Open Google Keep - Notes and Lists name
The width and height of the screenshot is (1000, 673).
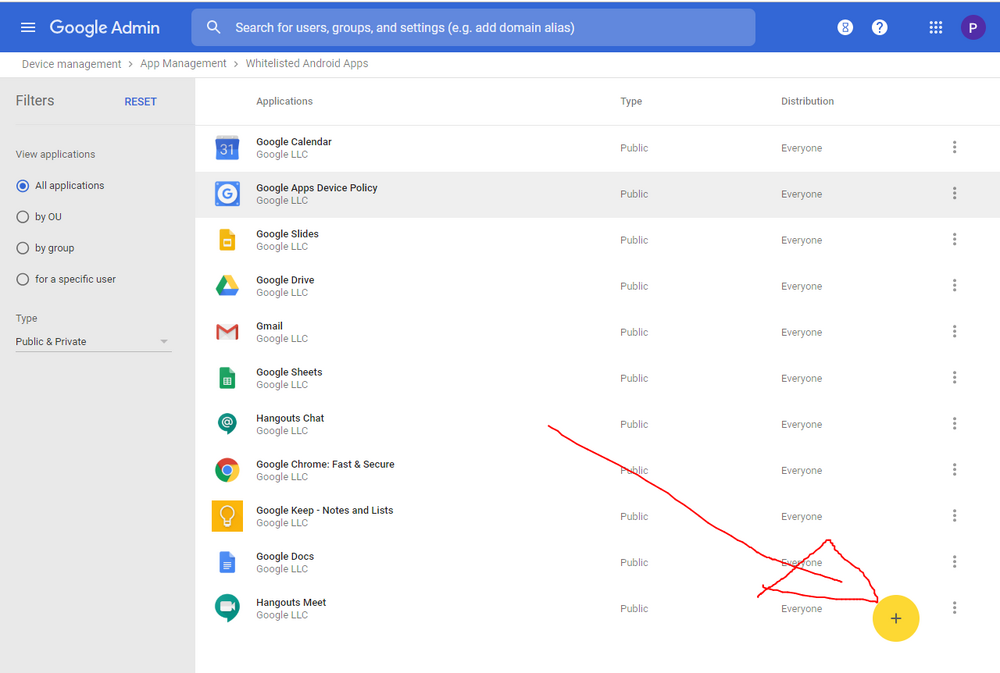tap(325, 510)
